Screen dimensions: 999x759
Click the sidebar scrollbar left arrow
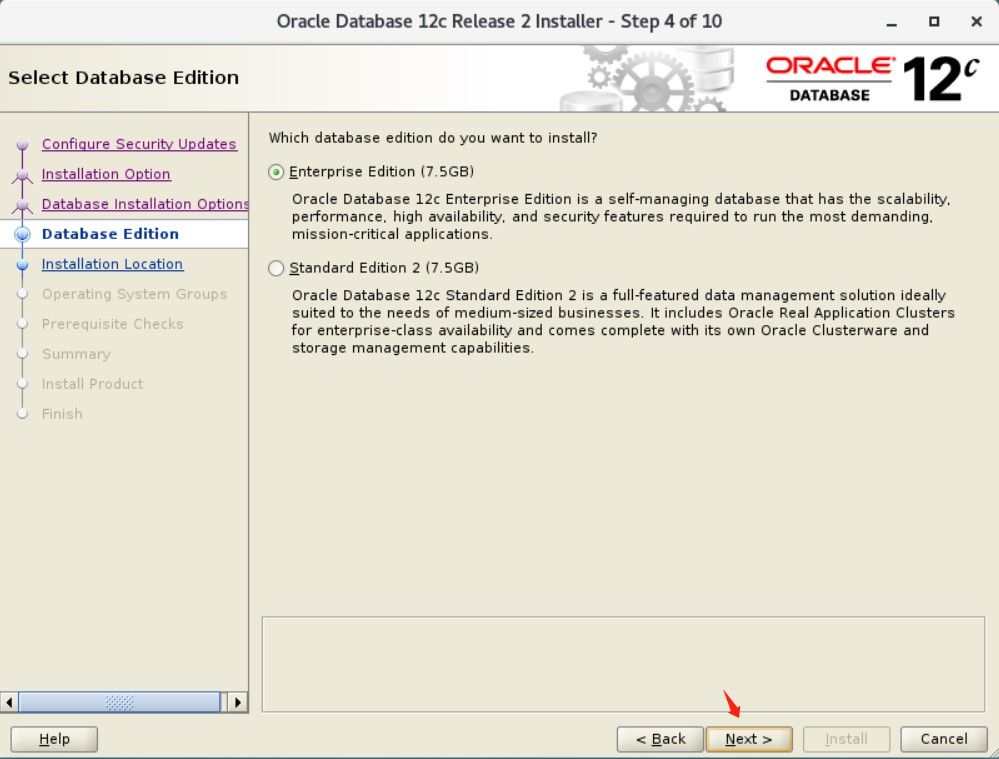point(9,702)
